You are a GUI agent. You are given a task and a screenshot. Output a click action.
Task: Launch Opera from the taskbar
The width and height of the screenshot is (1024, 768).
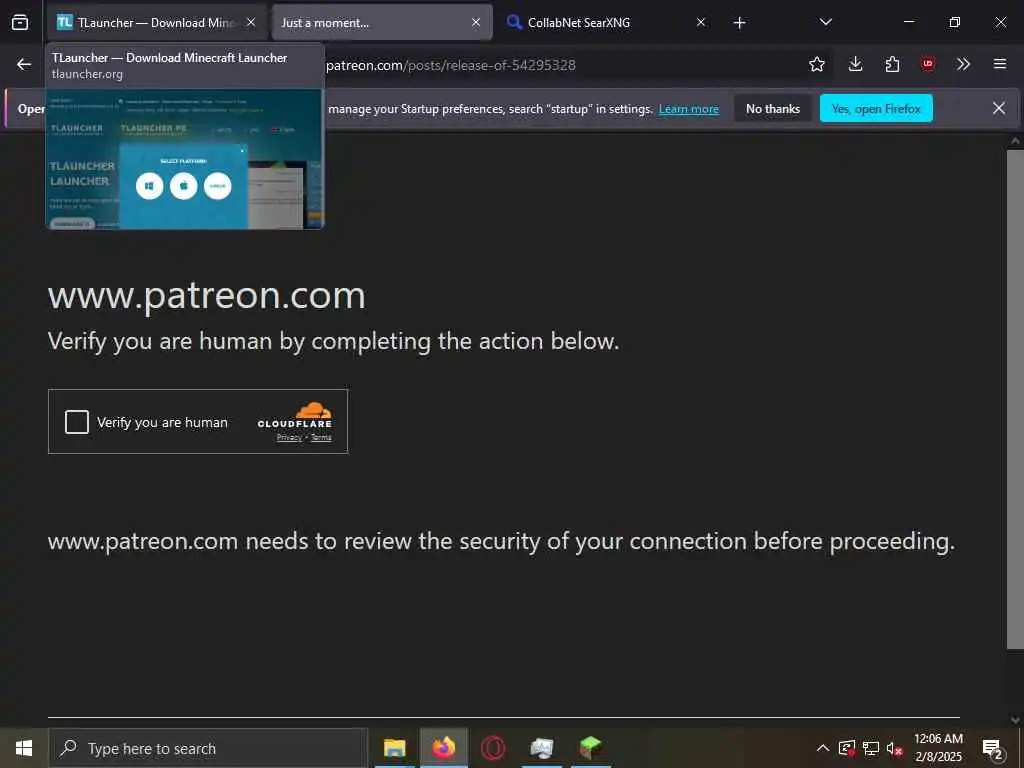tap(493, 748)
